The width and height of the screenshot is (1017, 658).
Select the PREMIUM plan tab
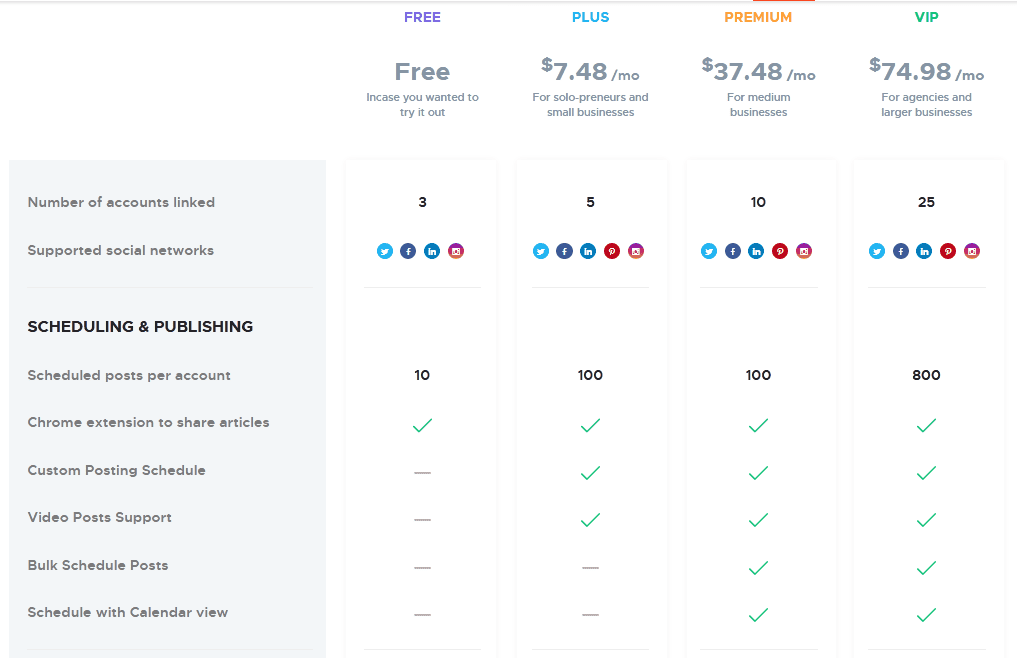coord(758,17)
